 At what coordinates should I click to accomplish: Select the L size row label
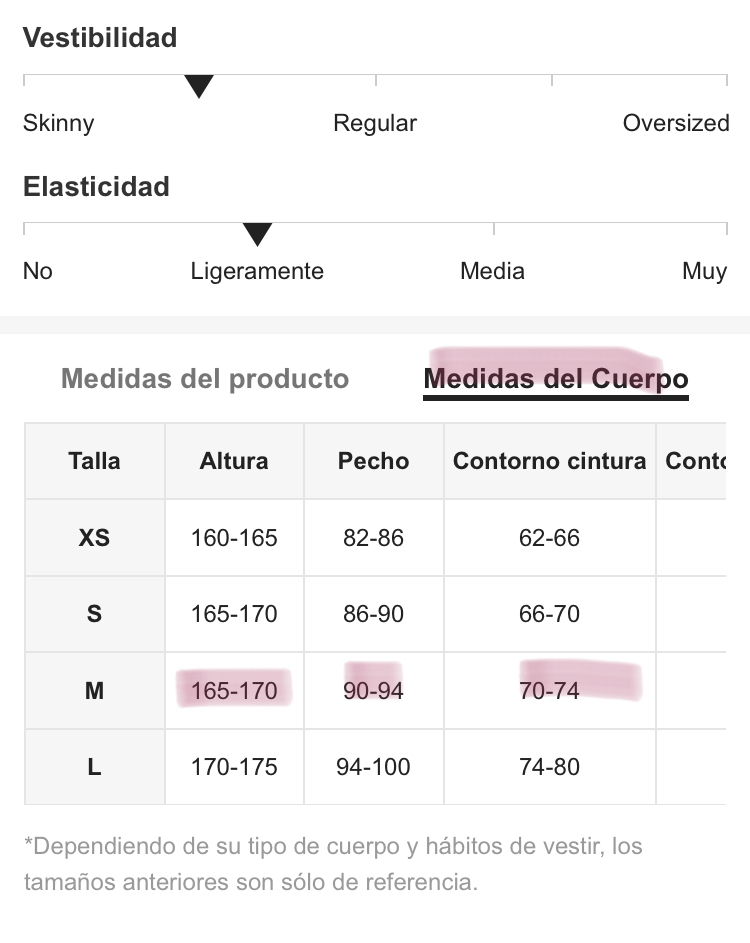(x=94, y=767)
